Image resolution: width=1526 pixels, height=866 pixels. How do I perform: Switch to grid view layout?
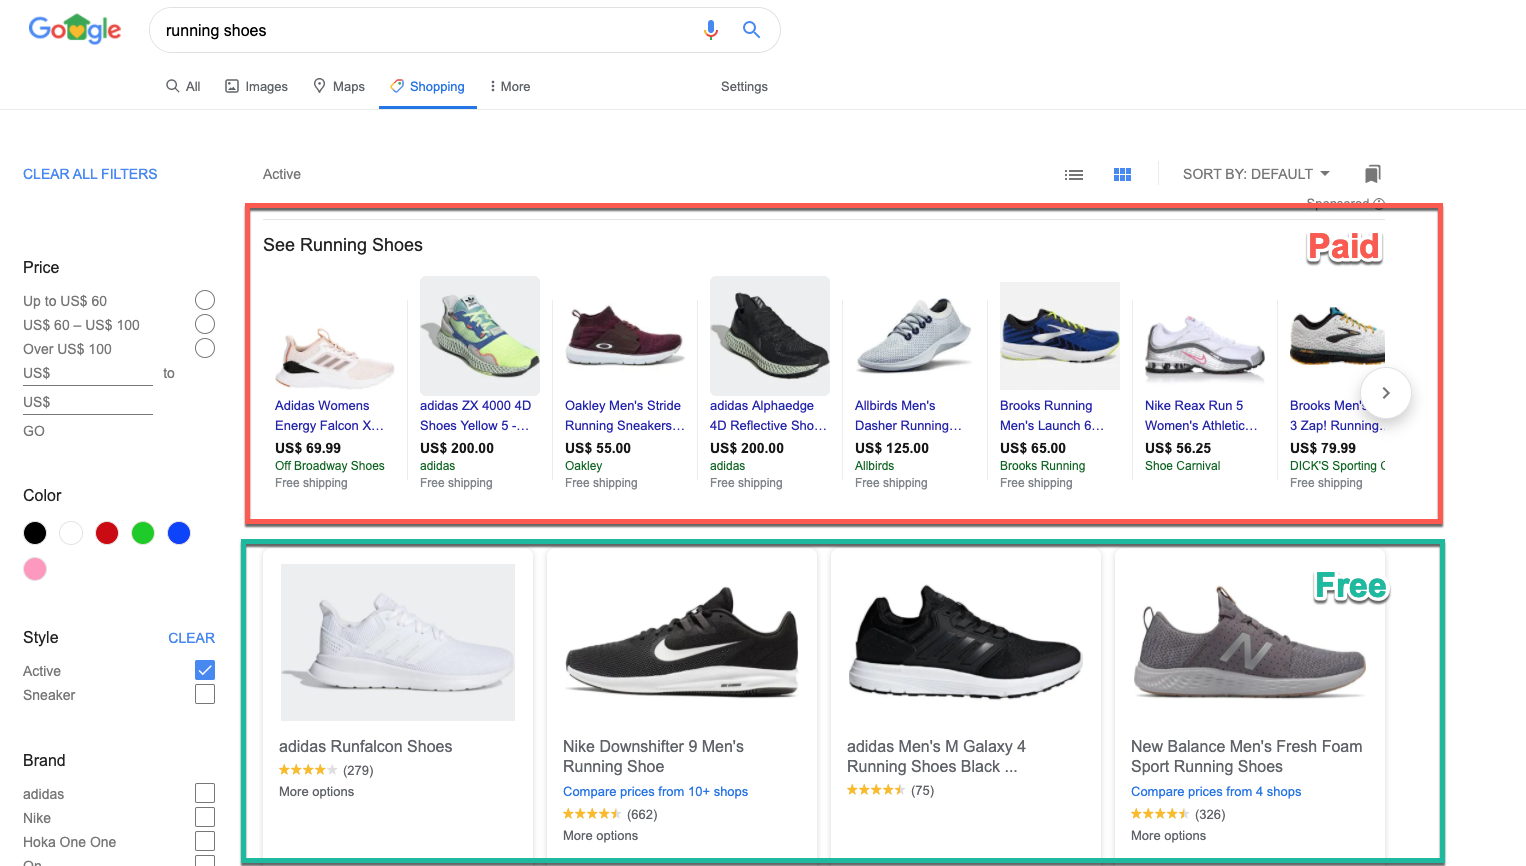pos(1122,174)
